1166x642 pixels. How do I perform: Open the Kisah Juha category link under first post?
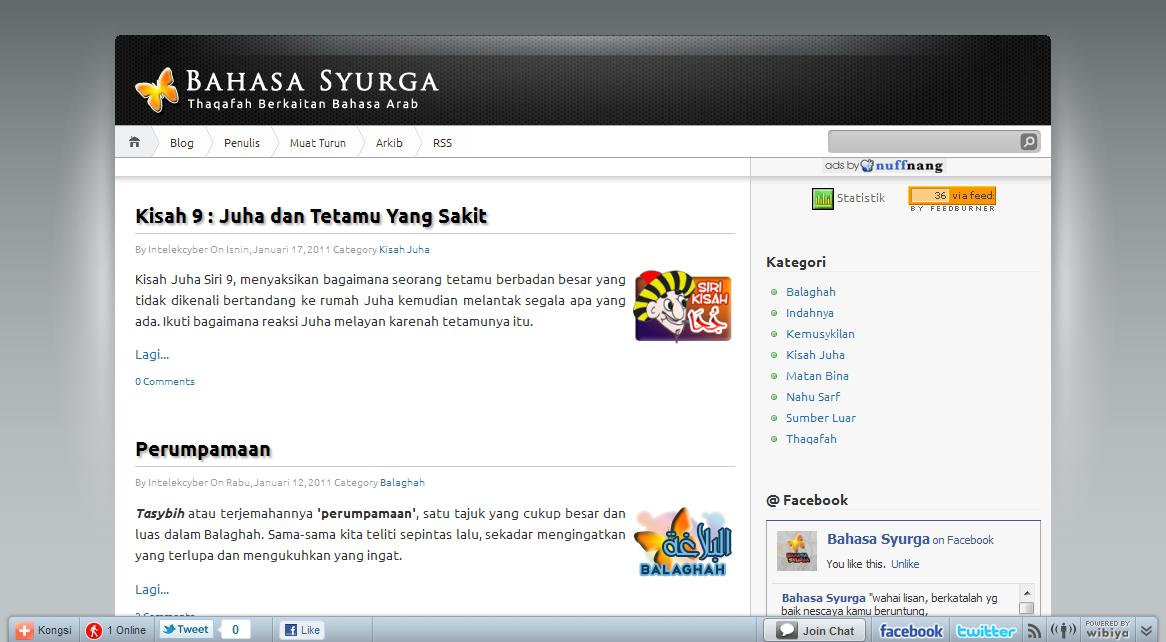click(x=405, y=249)
